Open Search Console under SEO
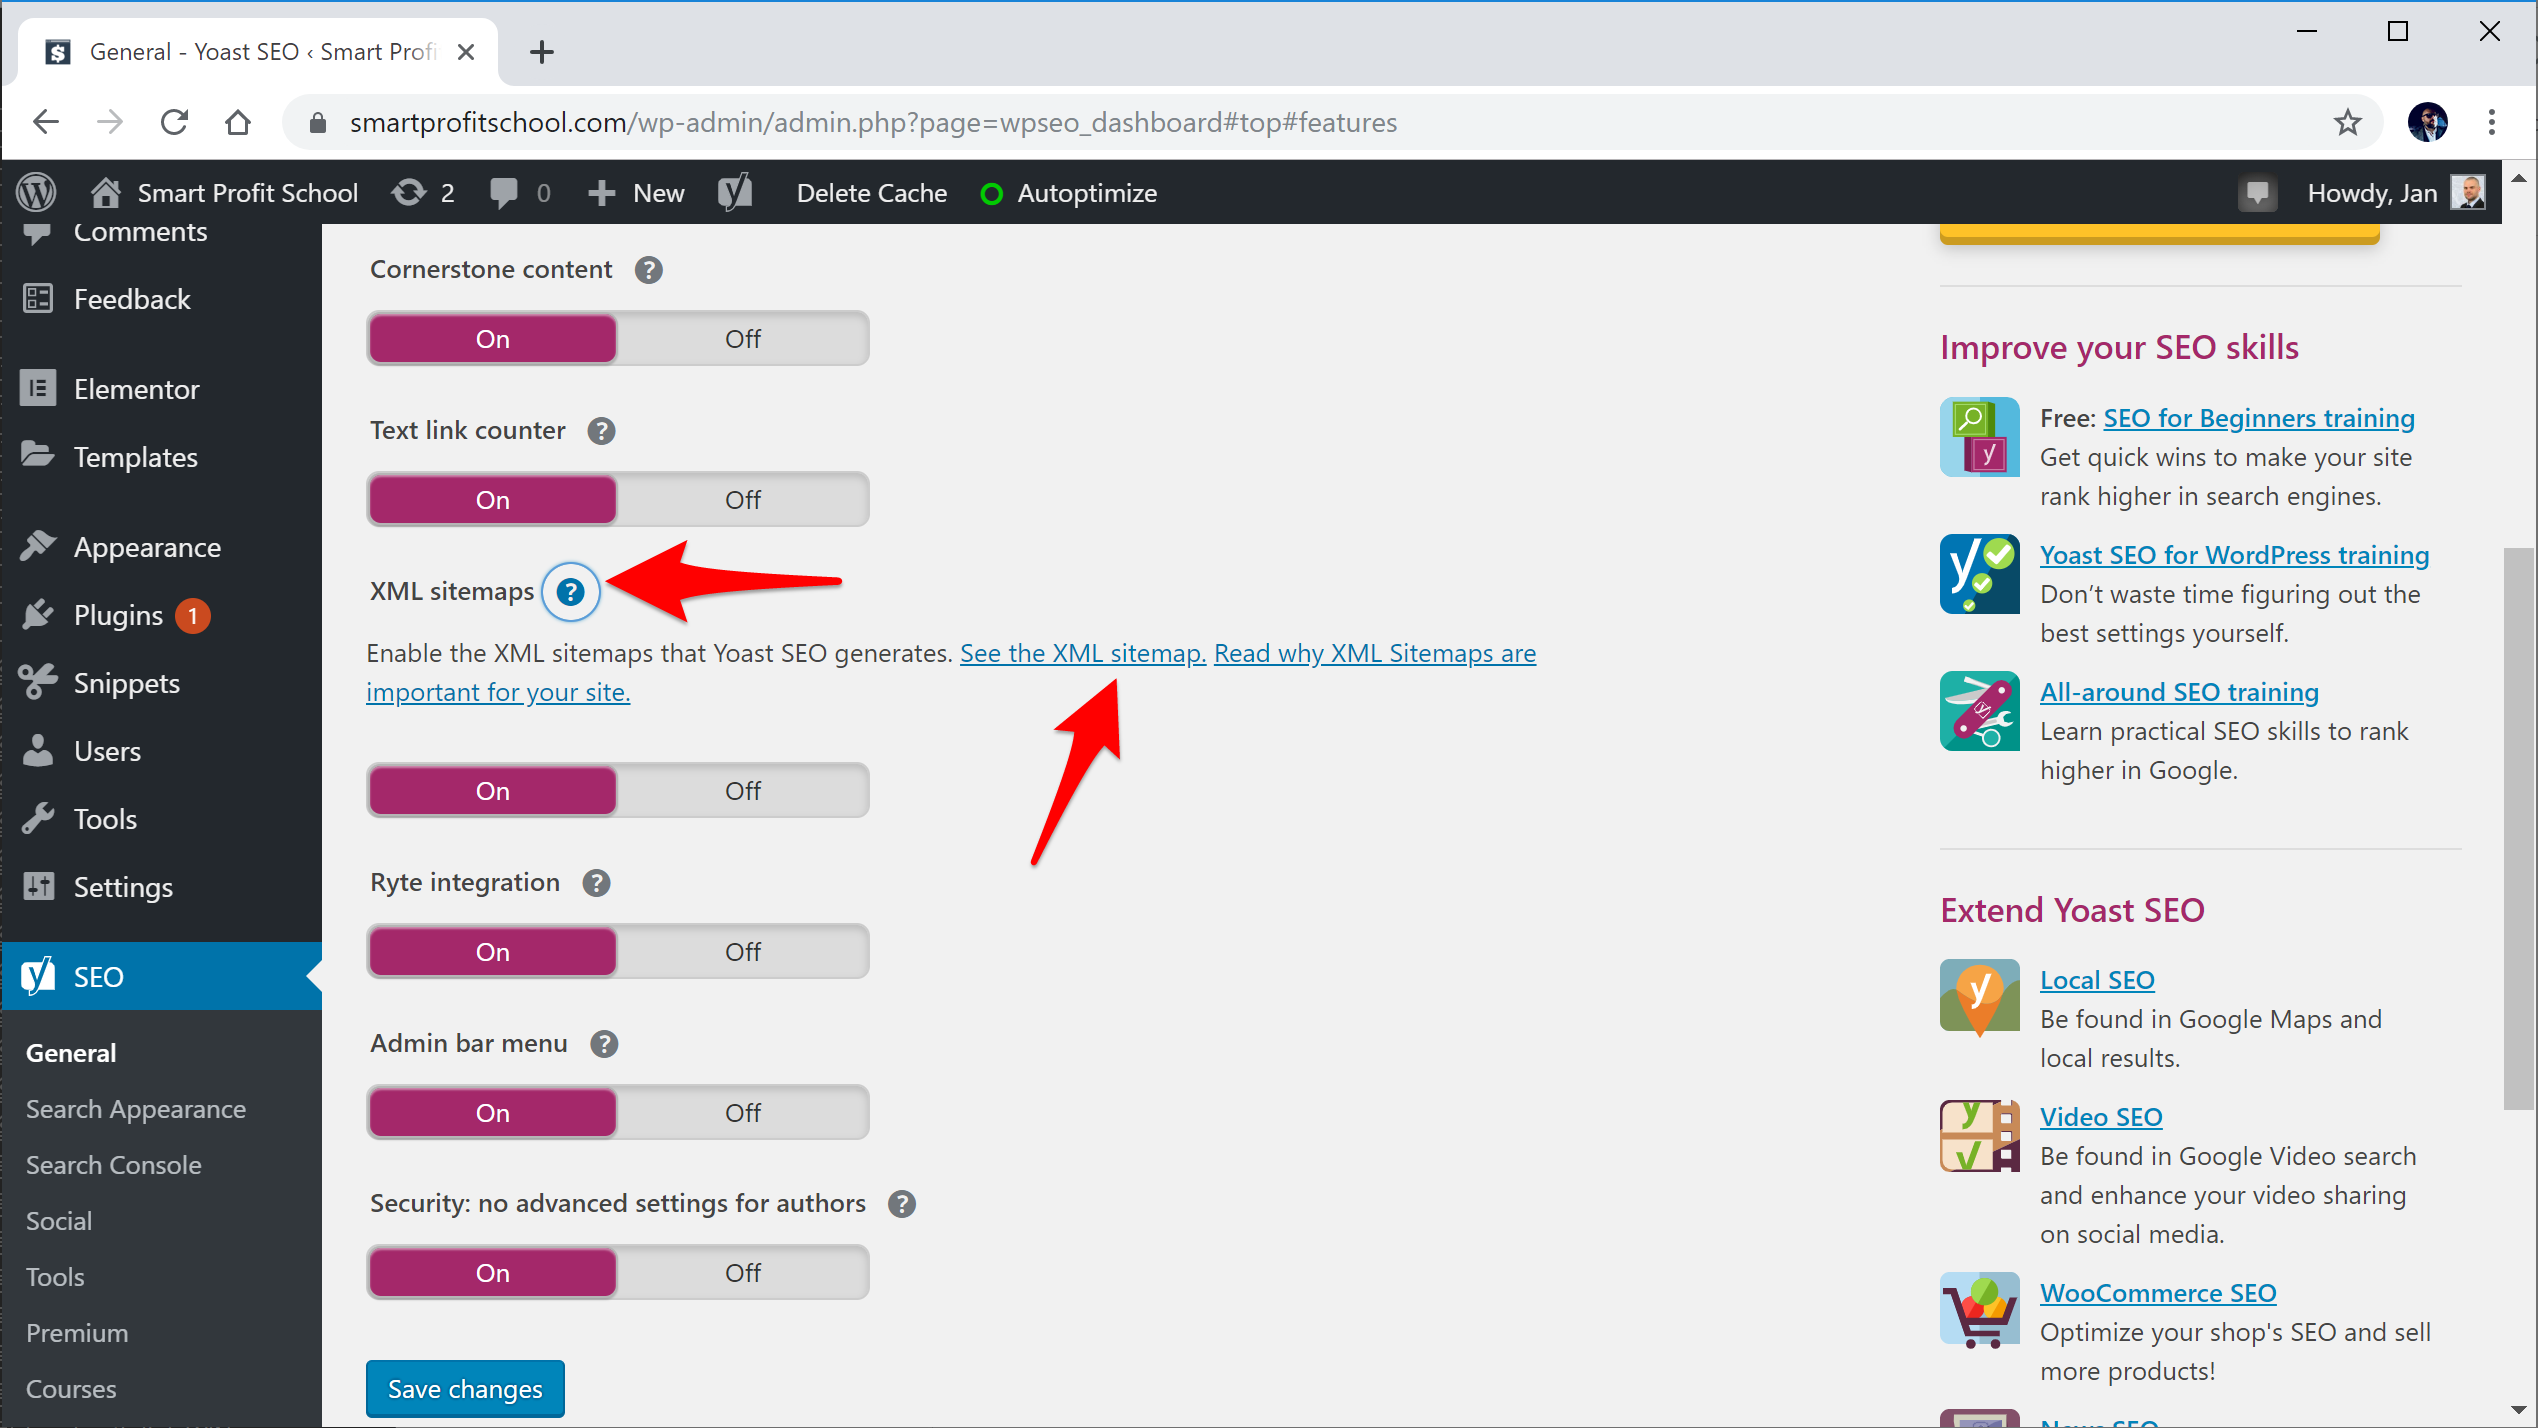The width and height of the screenshot is (2538, 1428). tap(114, 1165)
